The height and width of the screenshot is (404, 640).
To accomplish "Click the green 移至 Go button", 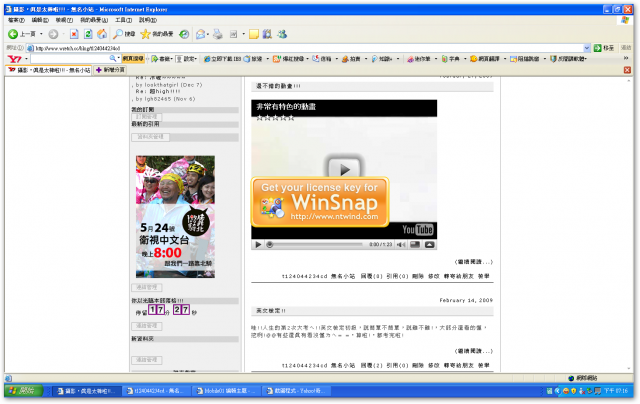I will pos(604,48).
